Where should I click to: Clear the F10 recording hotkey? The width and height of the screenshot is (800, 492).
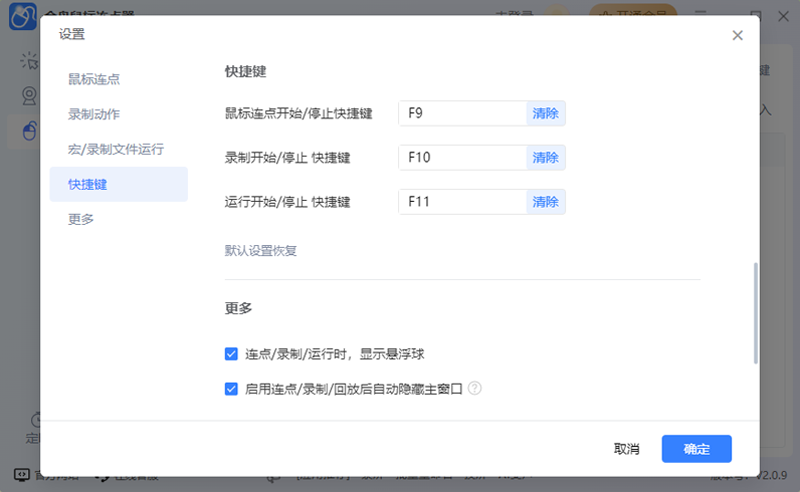click(546, 158)
